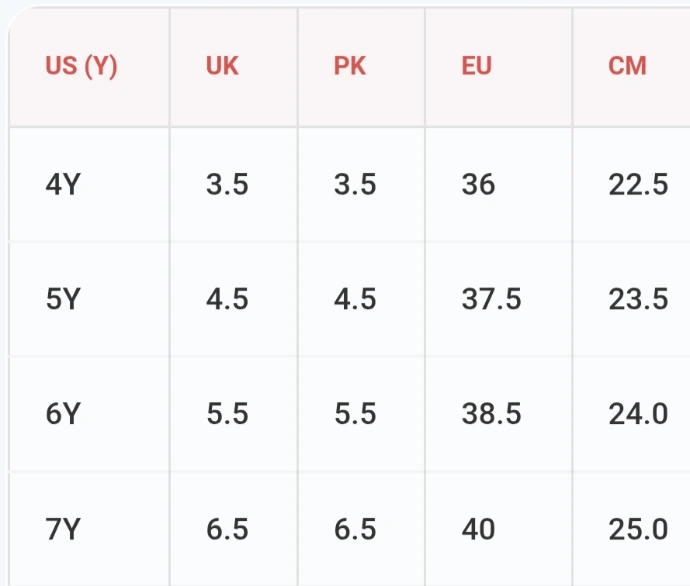Click the 22.5 CM cell

[638, 185]
